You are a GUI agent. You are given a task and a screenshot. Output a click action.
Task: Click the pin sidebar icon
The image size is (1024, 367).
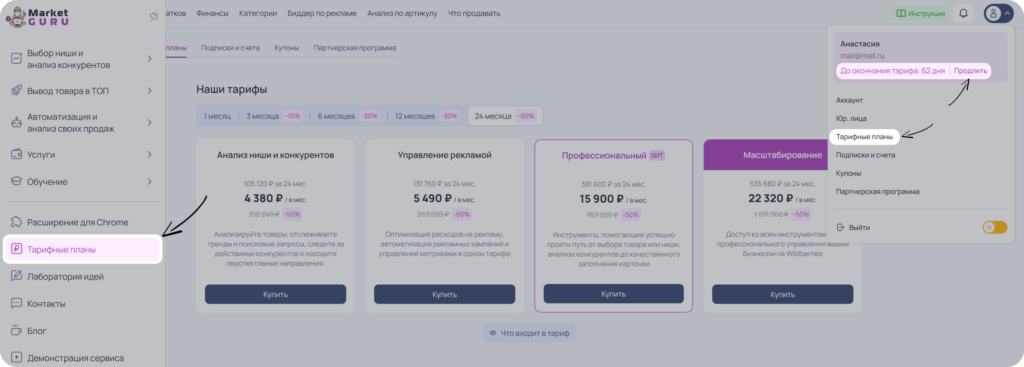tap(153, 16)
